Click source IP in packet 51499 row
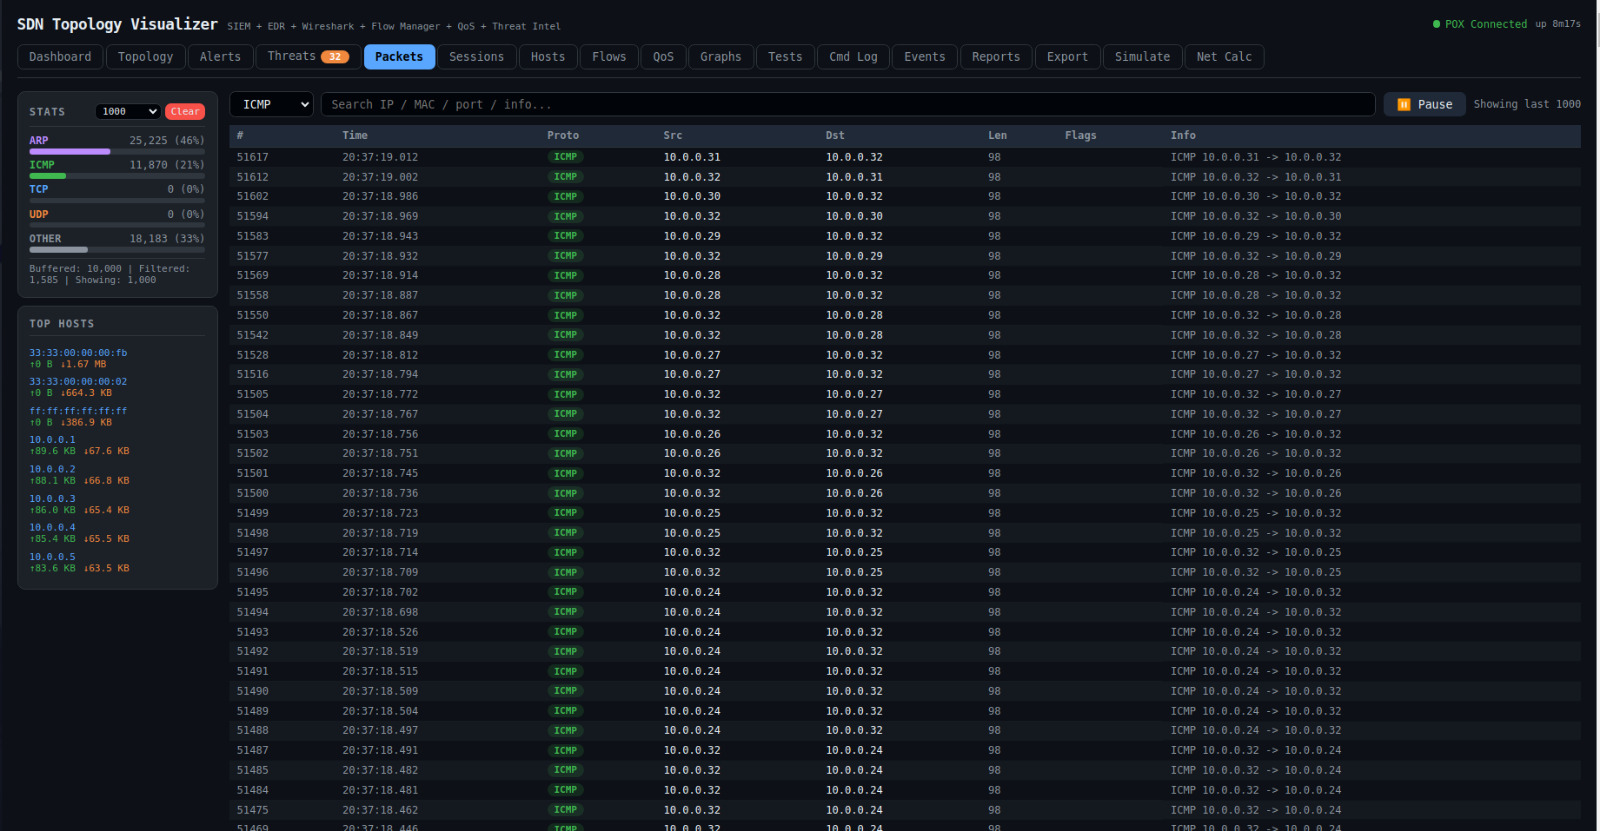The image size is (1600, 831). click(692, 513)
